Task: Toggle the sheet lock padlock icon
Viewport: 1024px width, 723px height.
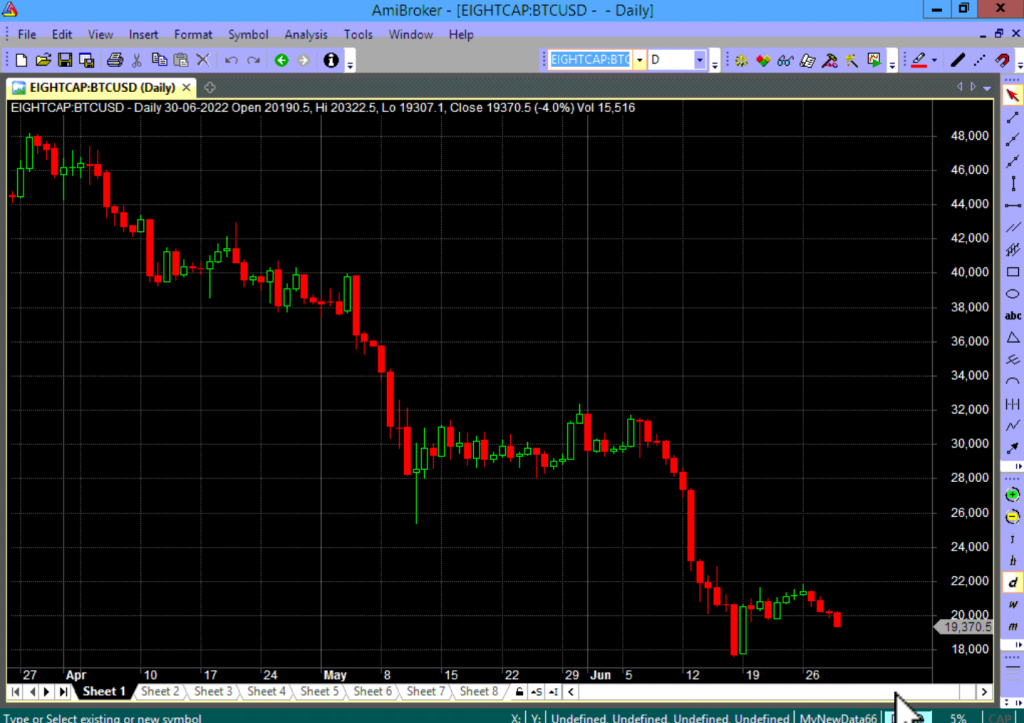Action: (519, 692)
